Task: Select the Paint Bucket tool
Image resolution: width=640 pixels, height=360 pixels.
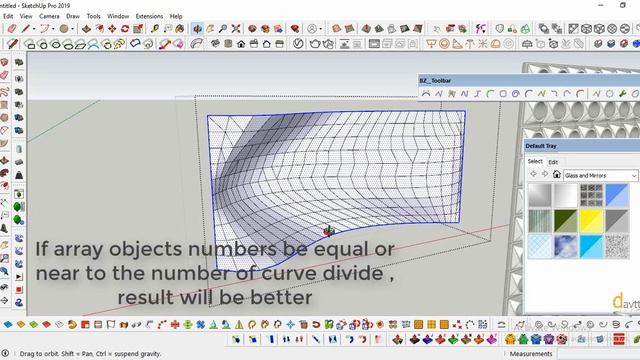Action: click(x=180, y=29)
